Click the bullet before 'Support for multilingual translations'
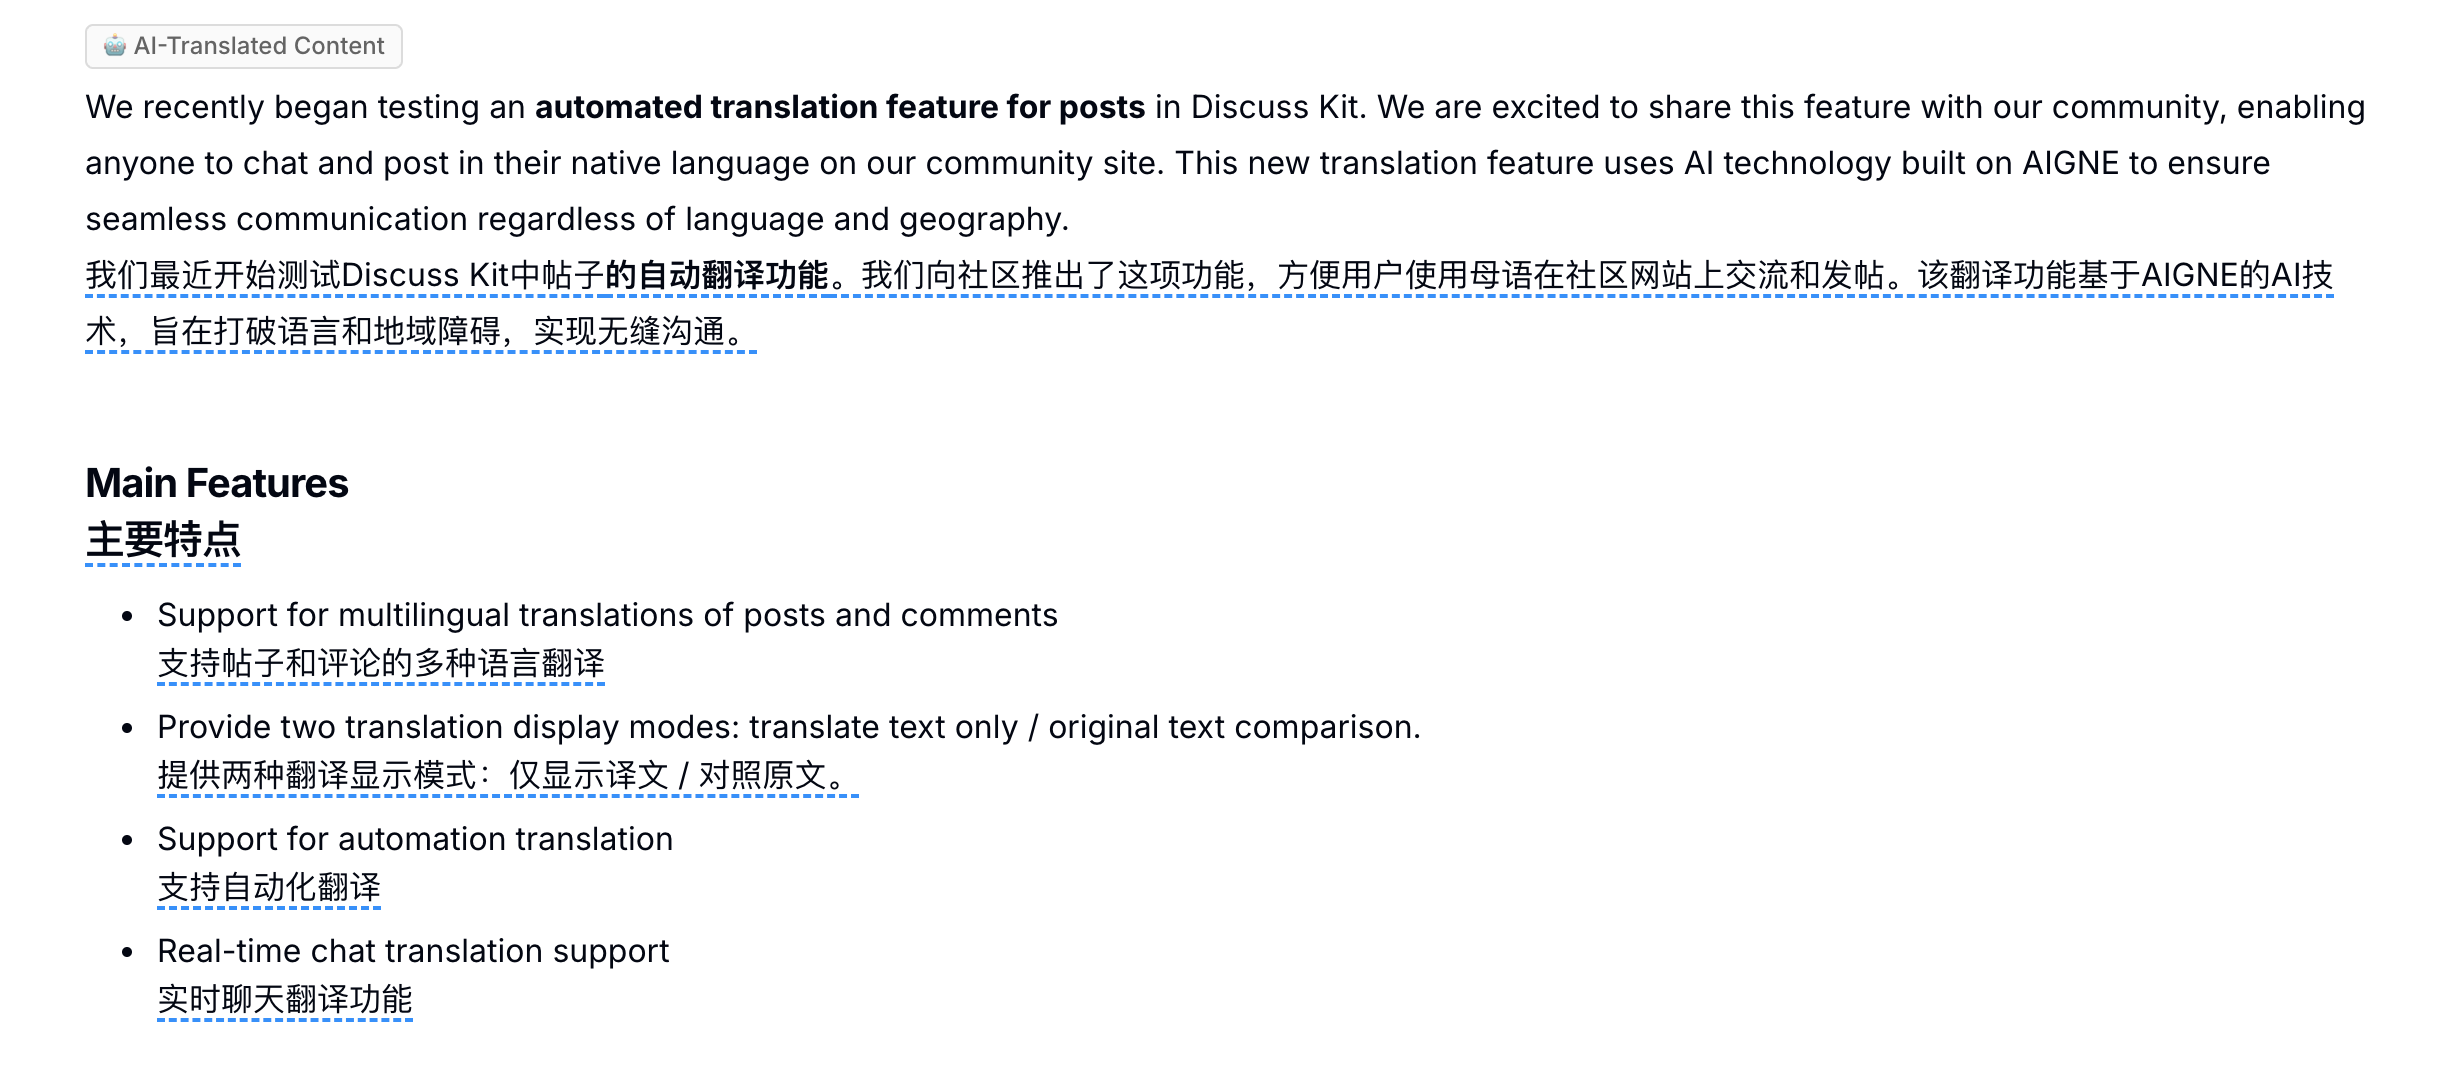2458x1084 pixels. (127, 616)
